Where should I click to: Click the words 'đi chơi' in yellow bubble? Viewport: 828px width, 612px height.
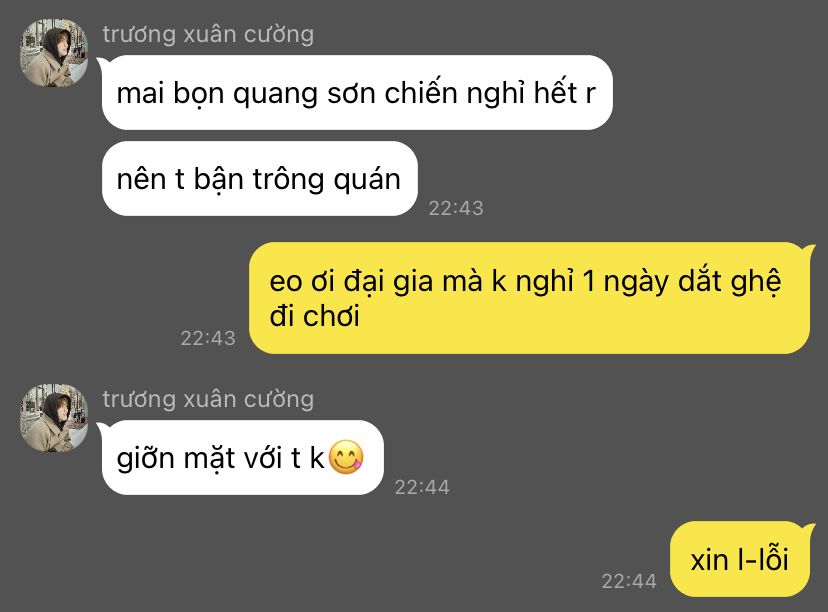click(x=315, y=316)
